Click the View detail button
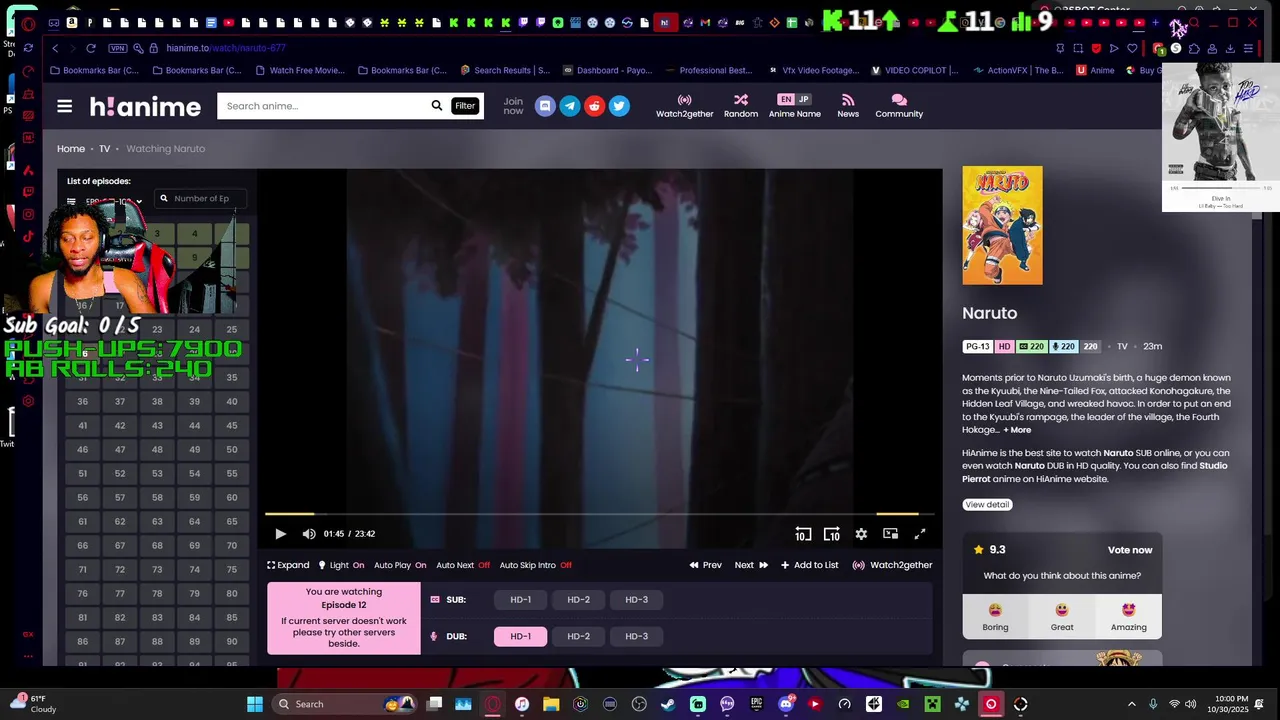The height and width of the screenshot is (720, 1280). coord(987,505)
